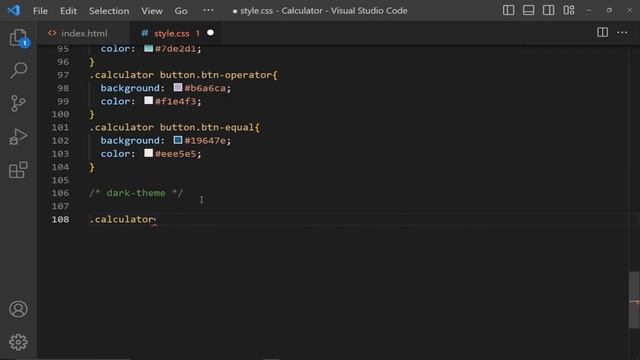Screen dimensions: 640x360
Task: Open color picker for #7de2d1
Action: click(148, 49)
